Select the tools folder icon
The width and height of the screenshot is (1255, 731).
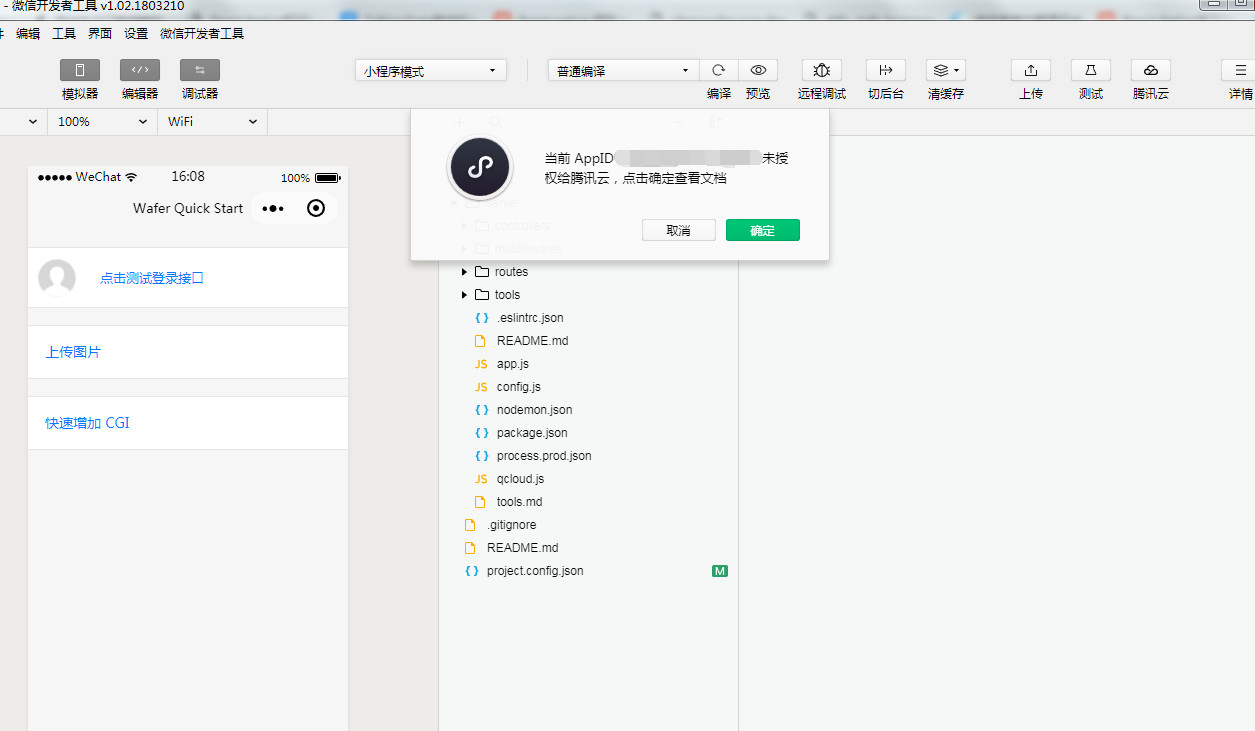pos(482,295)
